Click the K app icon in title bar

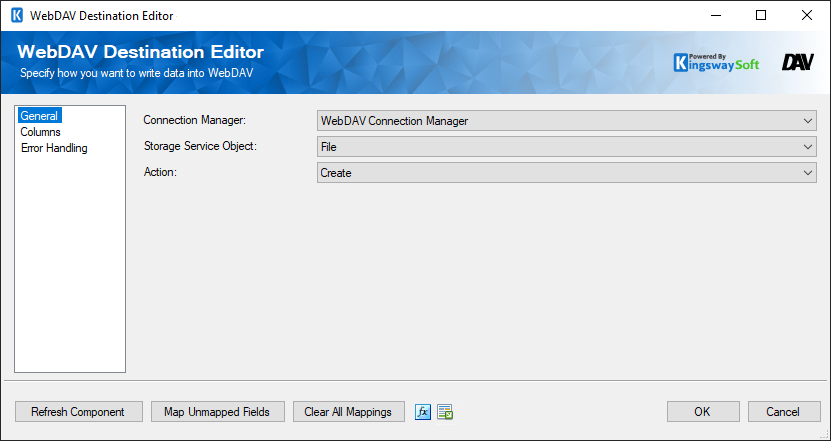tap(17, 15)
